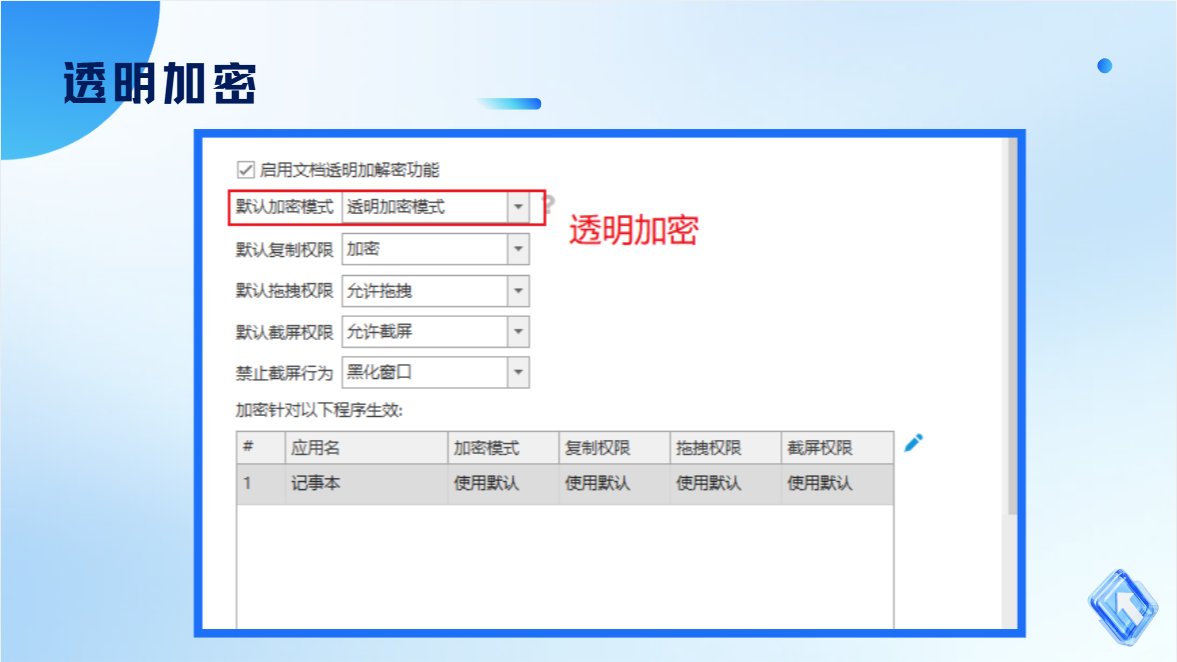Click the 复制权限 column header
Image resolution: width=1177 pixels, height=662 pixels.
(614, 448)
